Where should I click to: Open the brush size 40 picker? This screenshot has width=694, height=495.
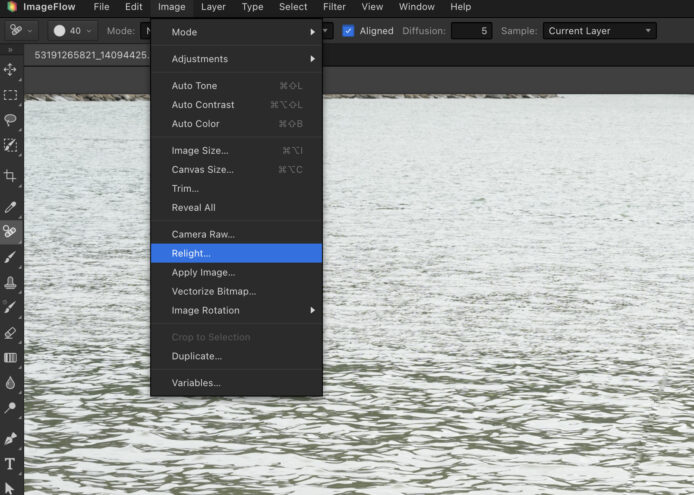coord(73,31)
